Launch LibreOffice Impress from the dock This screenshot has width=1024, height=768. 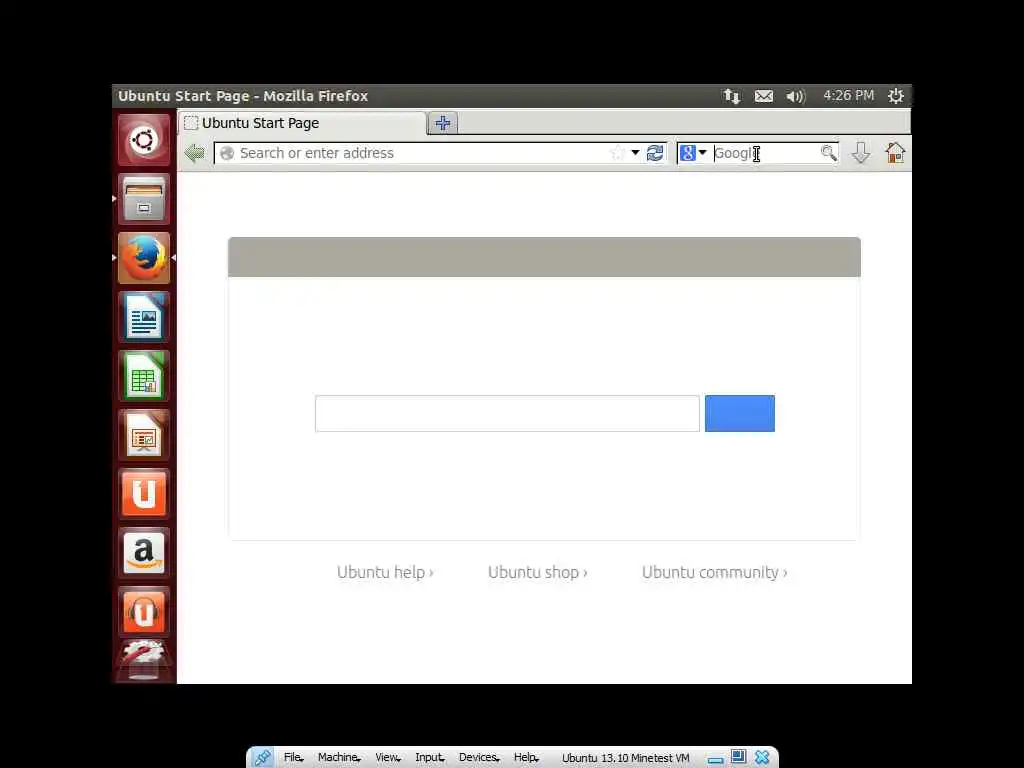(144, 435)
